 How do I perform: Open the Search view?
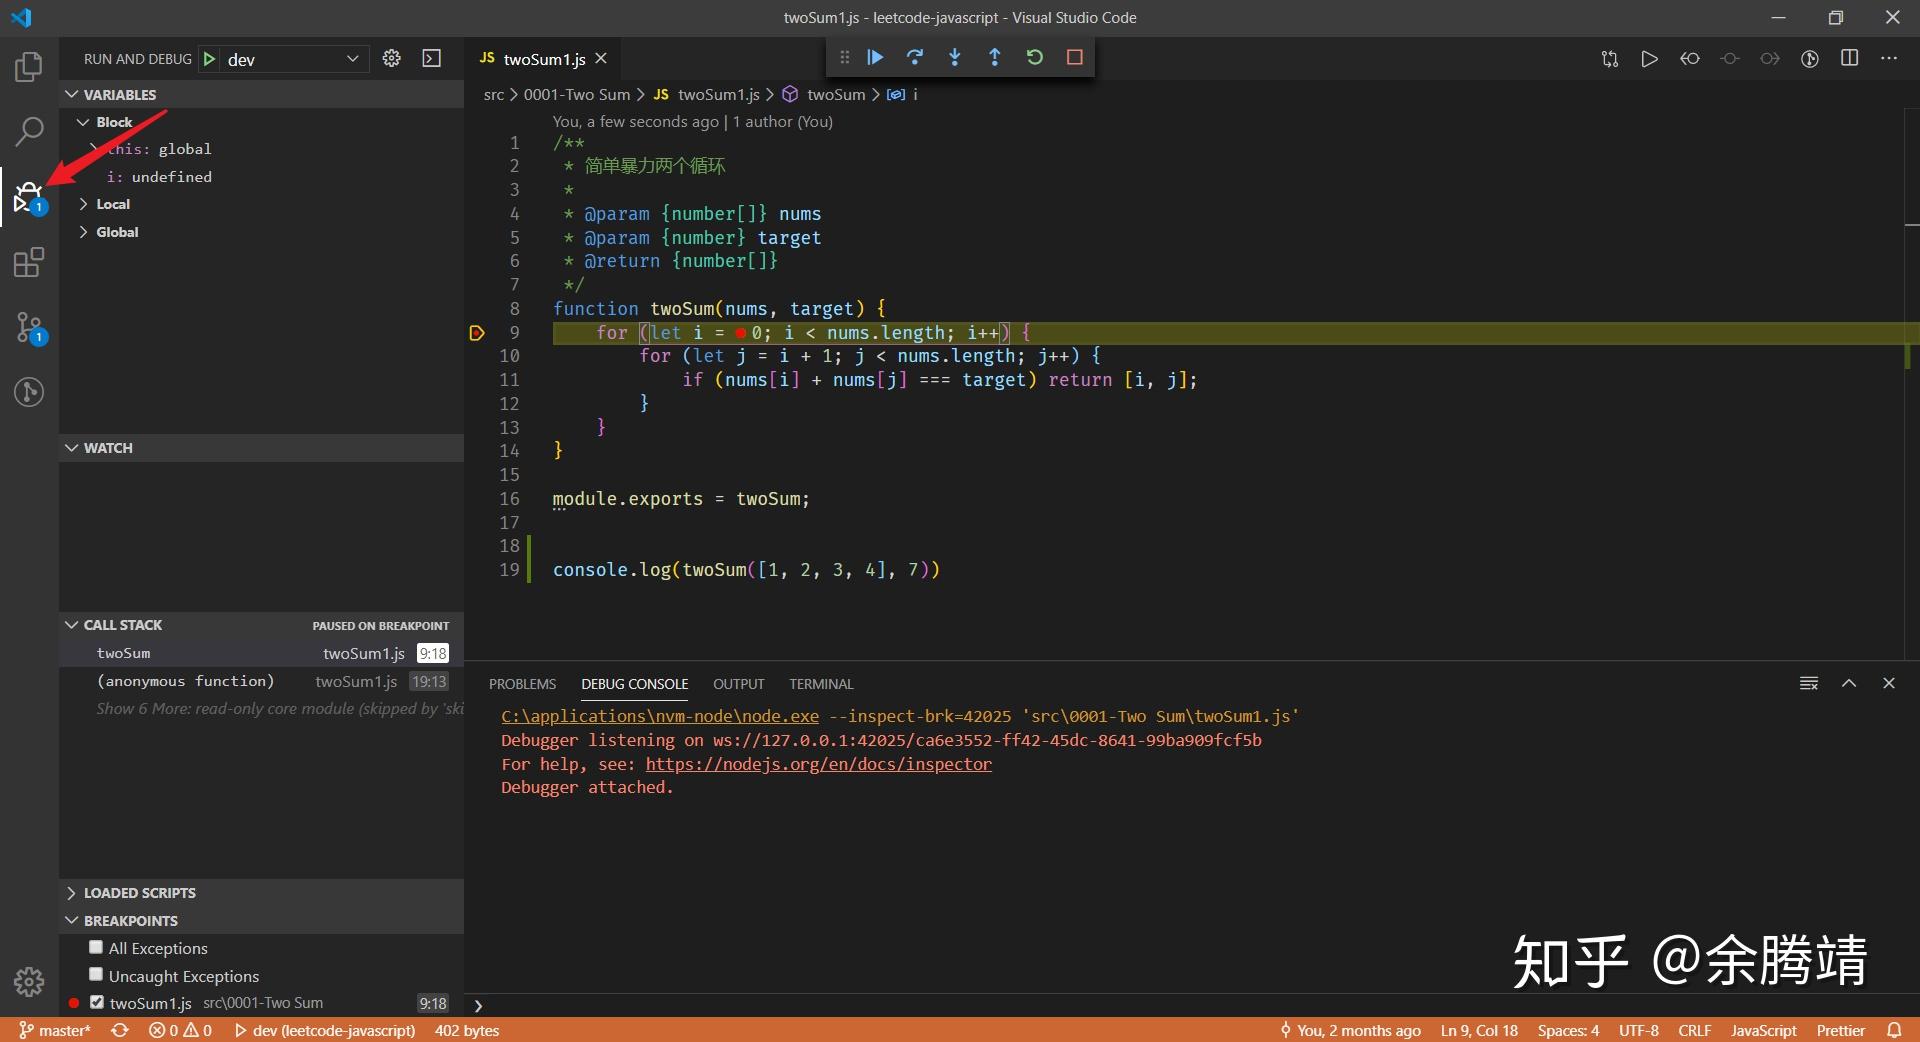point(29,131)
